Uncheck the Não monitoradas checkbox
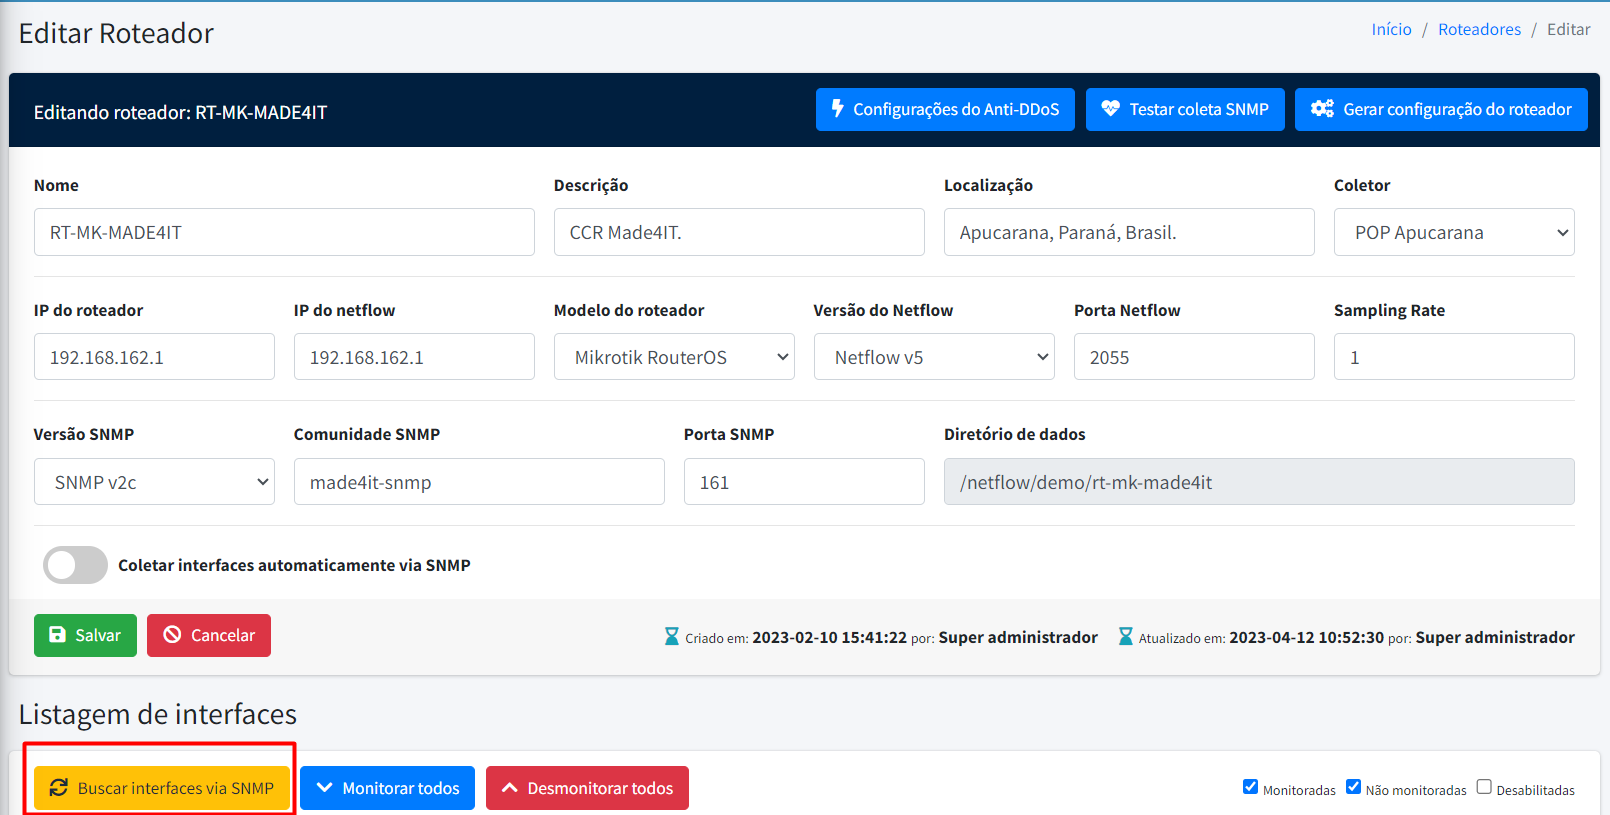This screenshot has height=815, width=1610. point(1353,787)
